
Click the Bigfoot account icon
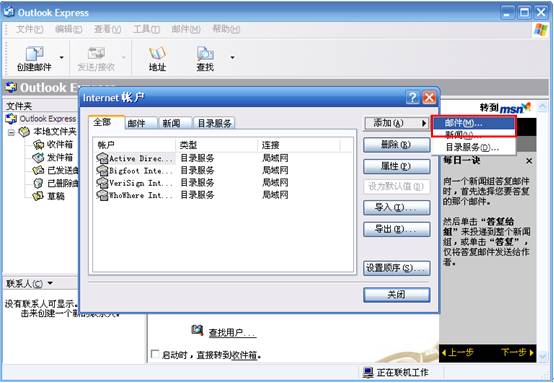click(102, 170)
